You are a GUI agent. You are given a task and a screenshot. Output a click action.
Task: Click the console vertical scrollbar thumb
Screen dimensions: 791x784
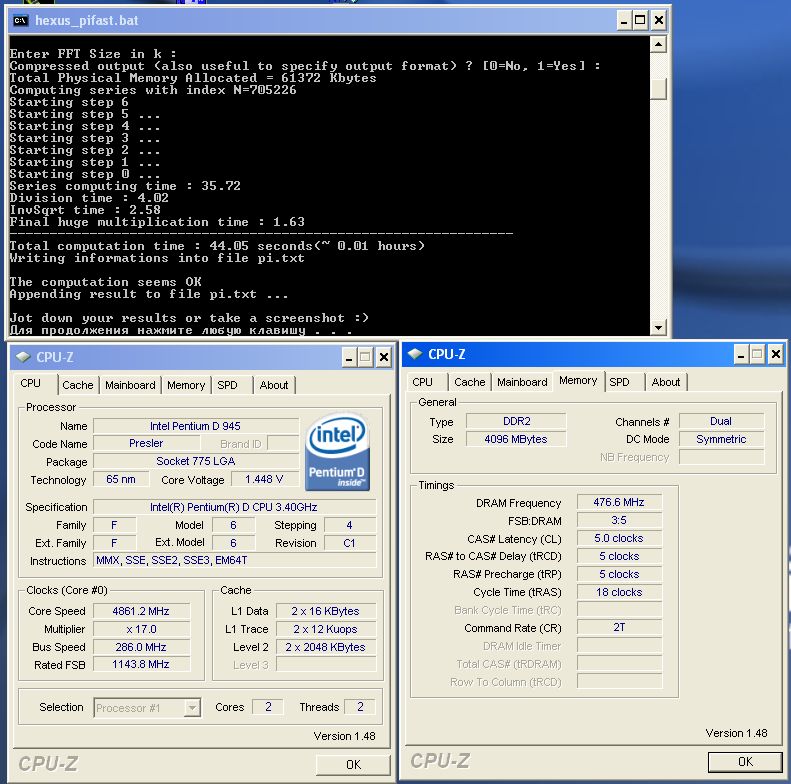pyautogui.click(x=658, y=89)
